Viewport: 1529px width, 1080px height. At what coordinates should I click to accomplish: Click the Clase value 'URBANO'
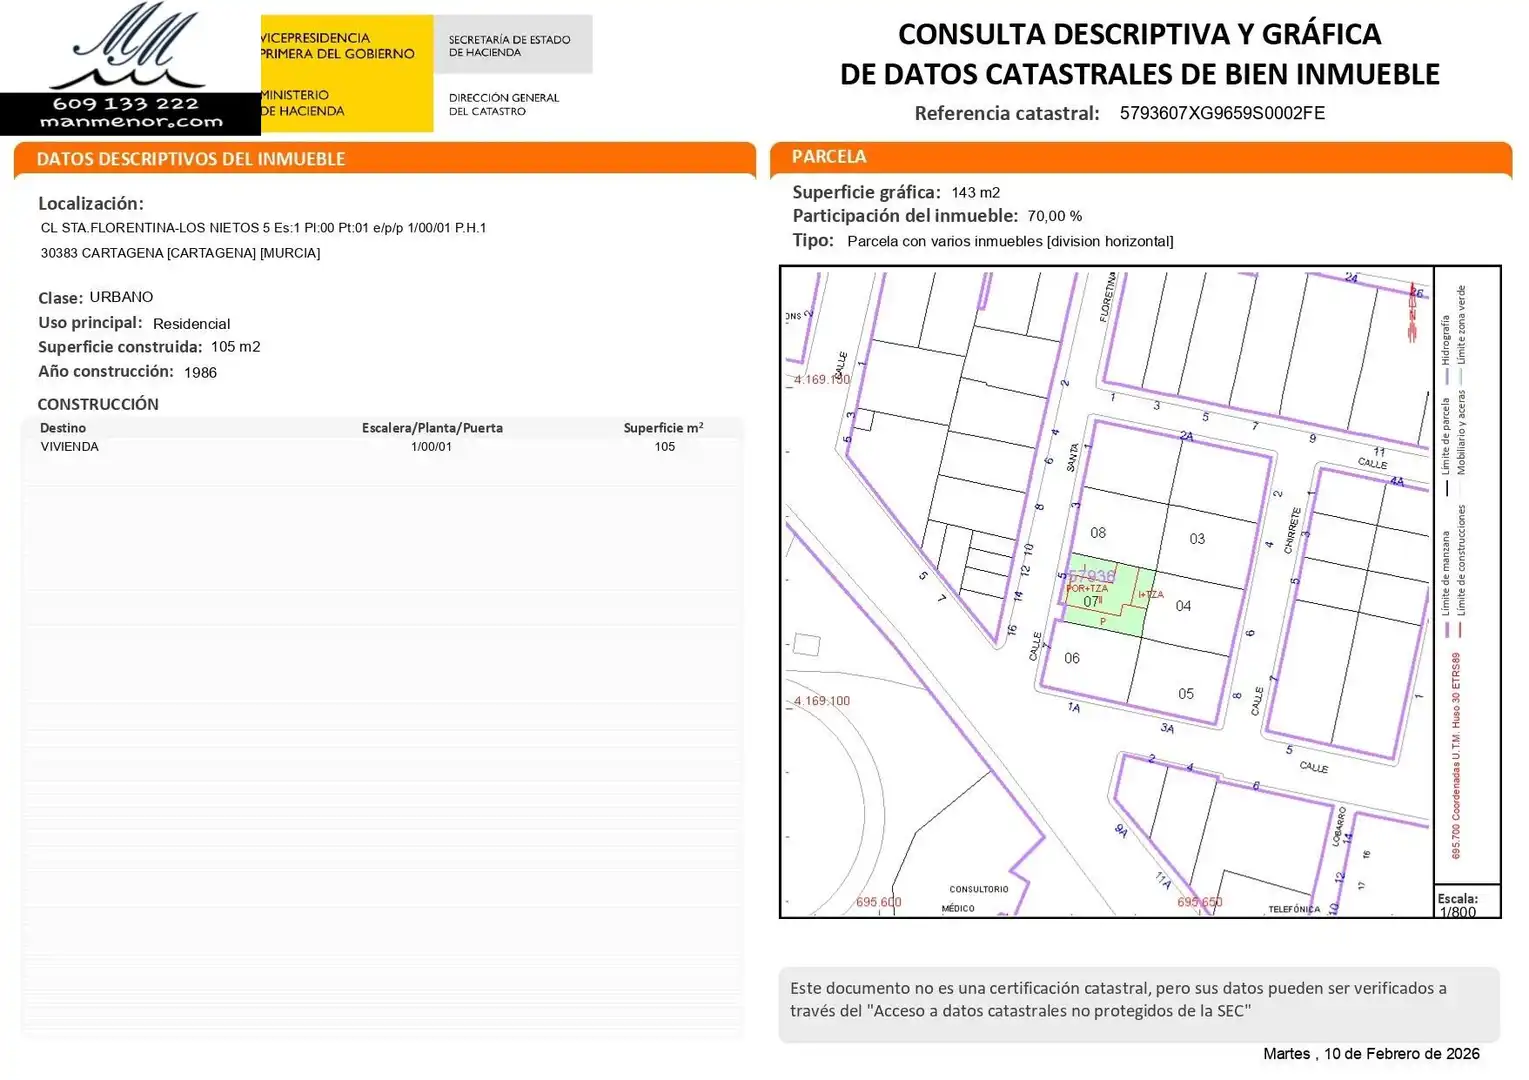121,297
